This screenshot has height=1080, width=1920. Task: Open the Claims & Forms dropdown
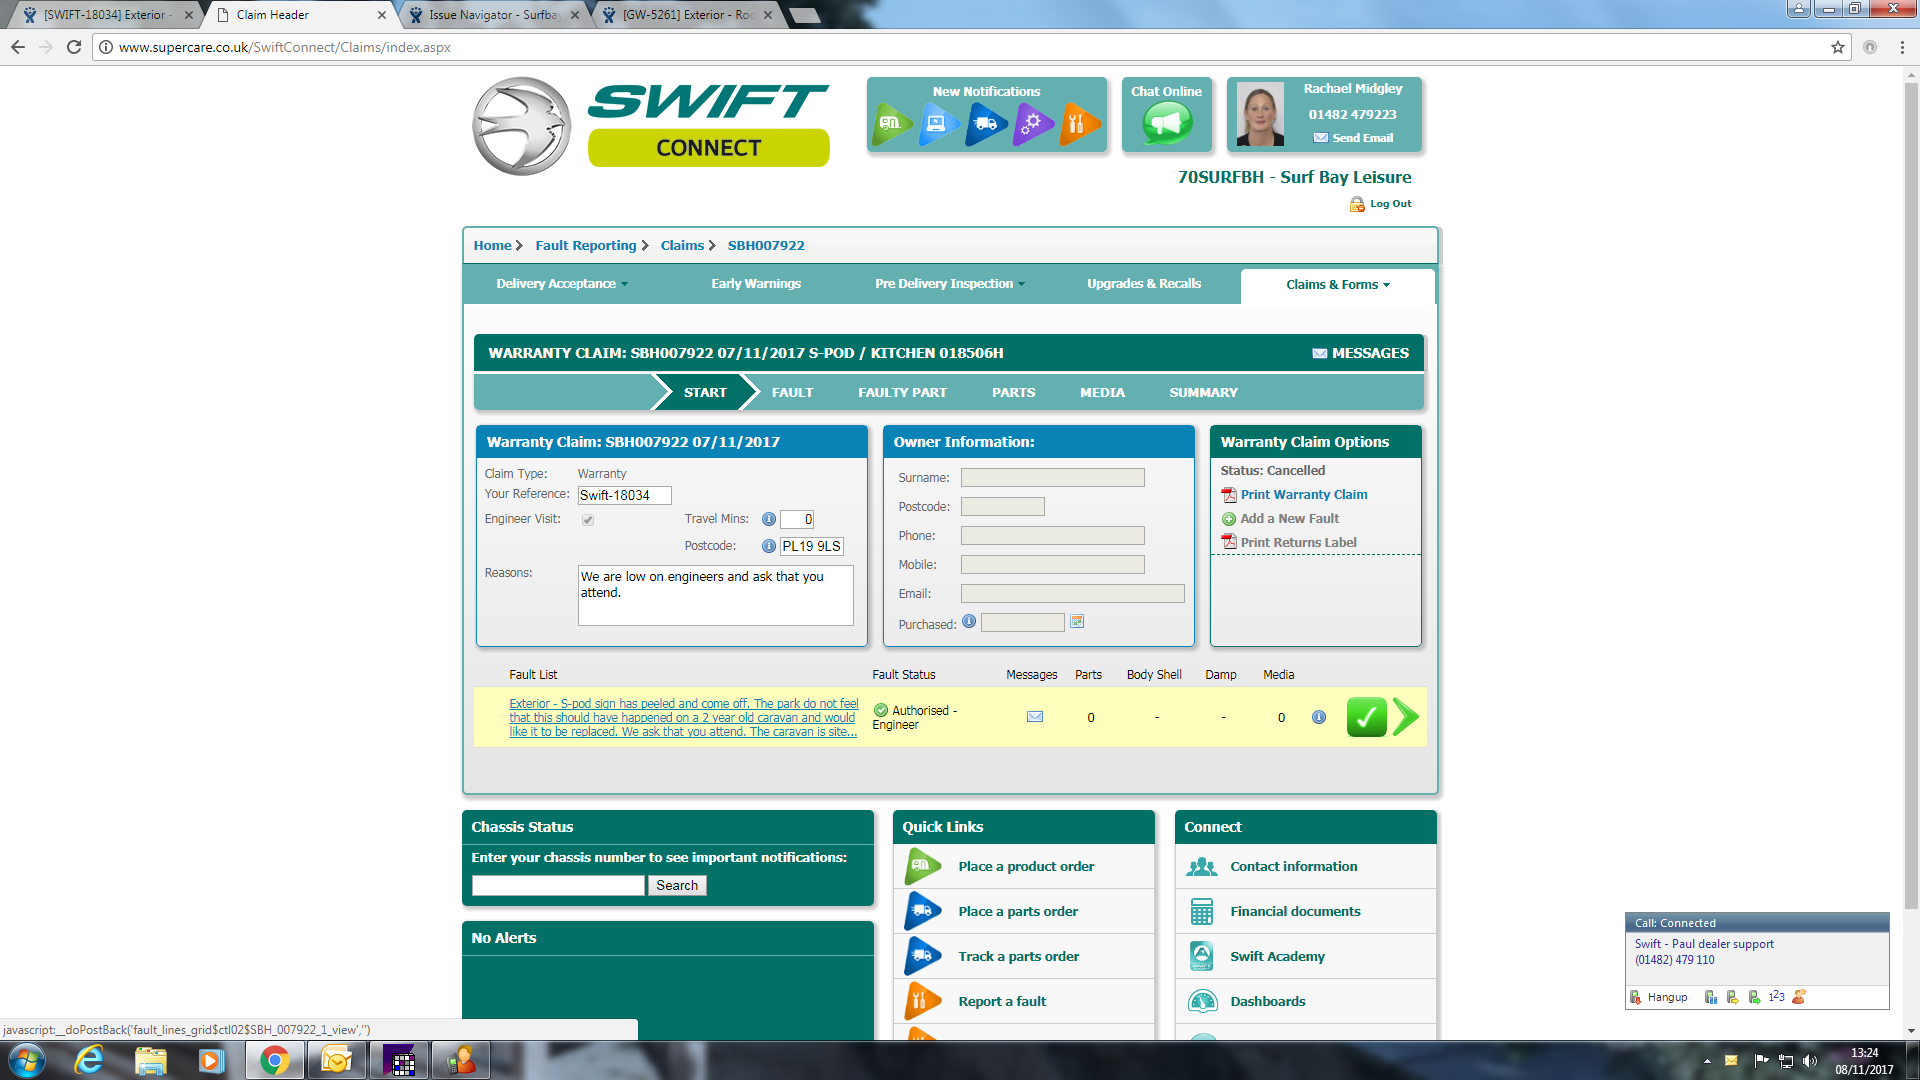point(1337,285)
